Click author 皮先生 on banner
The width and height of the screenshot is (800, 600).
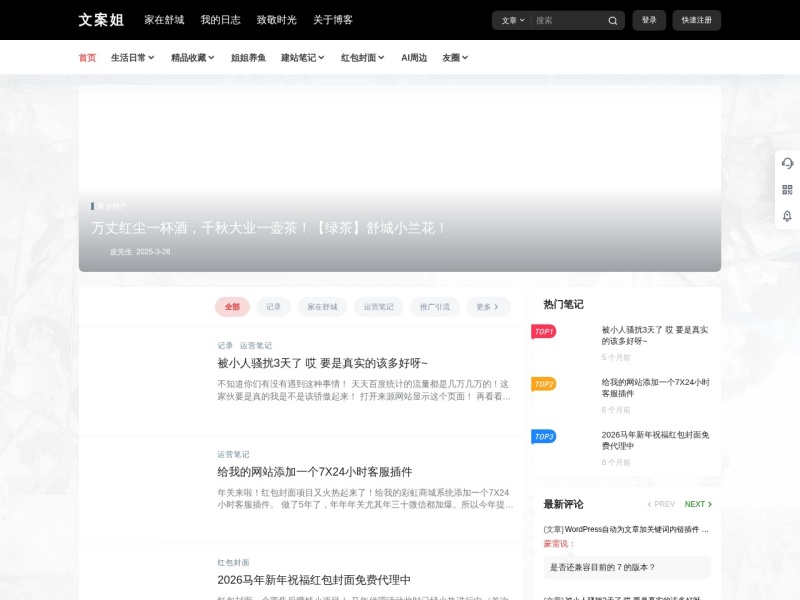(x=121, y=252)
